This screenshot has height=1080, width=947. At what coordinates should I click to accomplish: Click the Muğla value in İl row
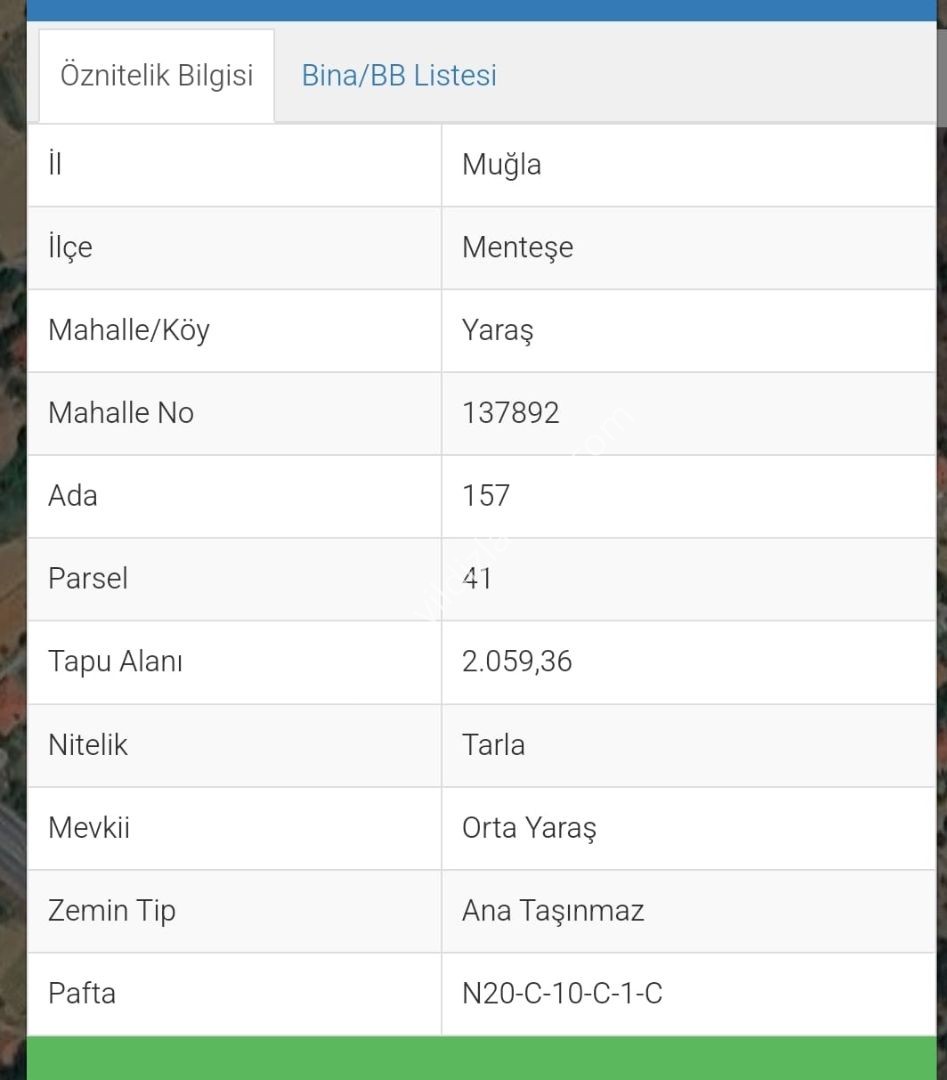pyautogui.click(x=501, y=165)
